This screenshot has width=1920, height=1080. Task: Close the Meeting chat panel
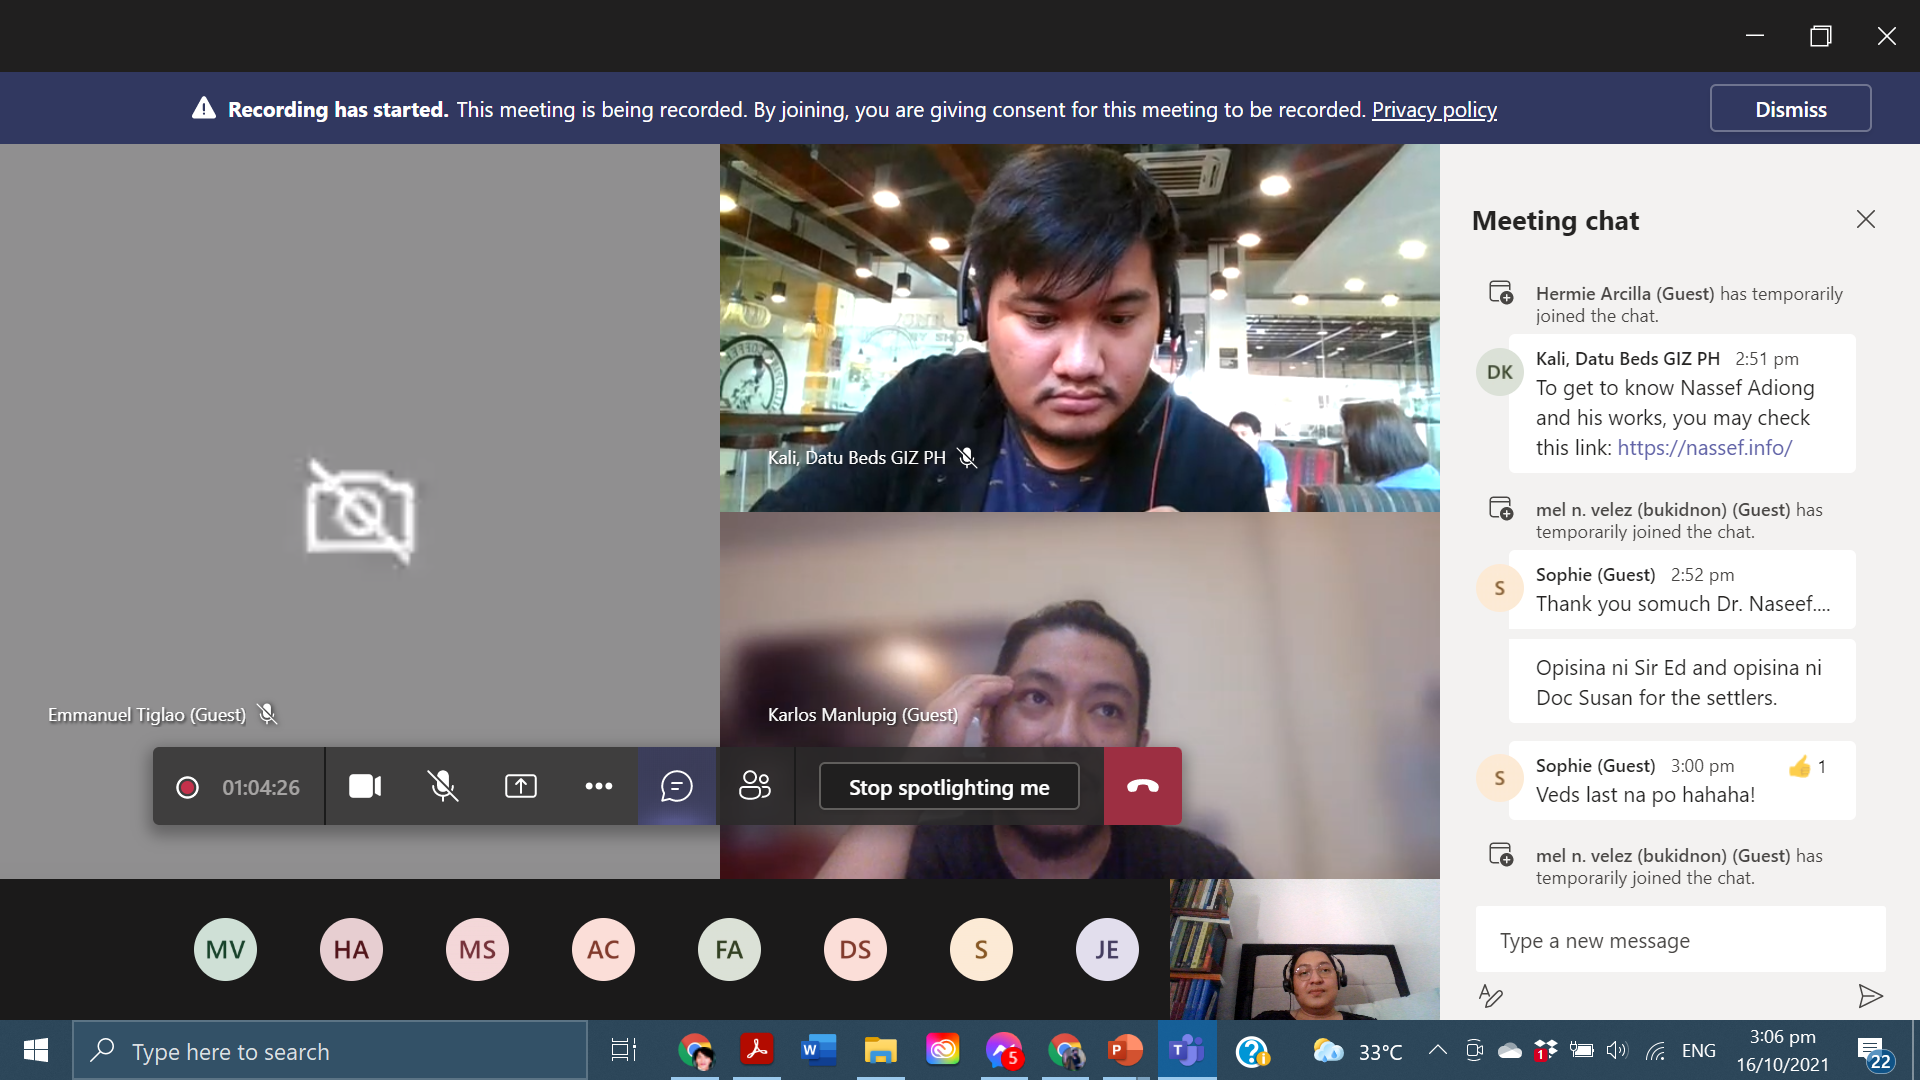[x=1866, y=220]
